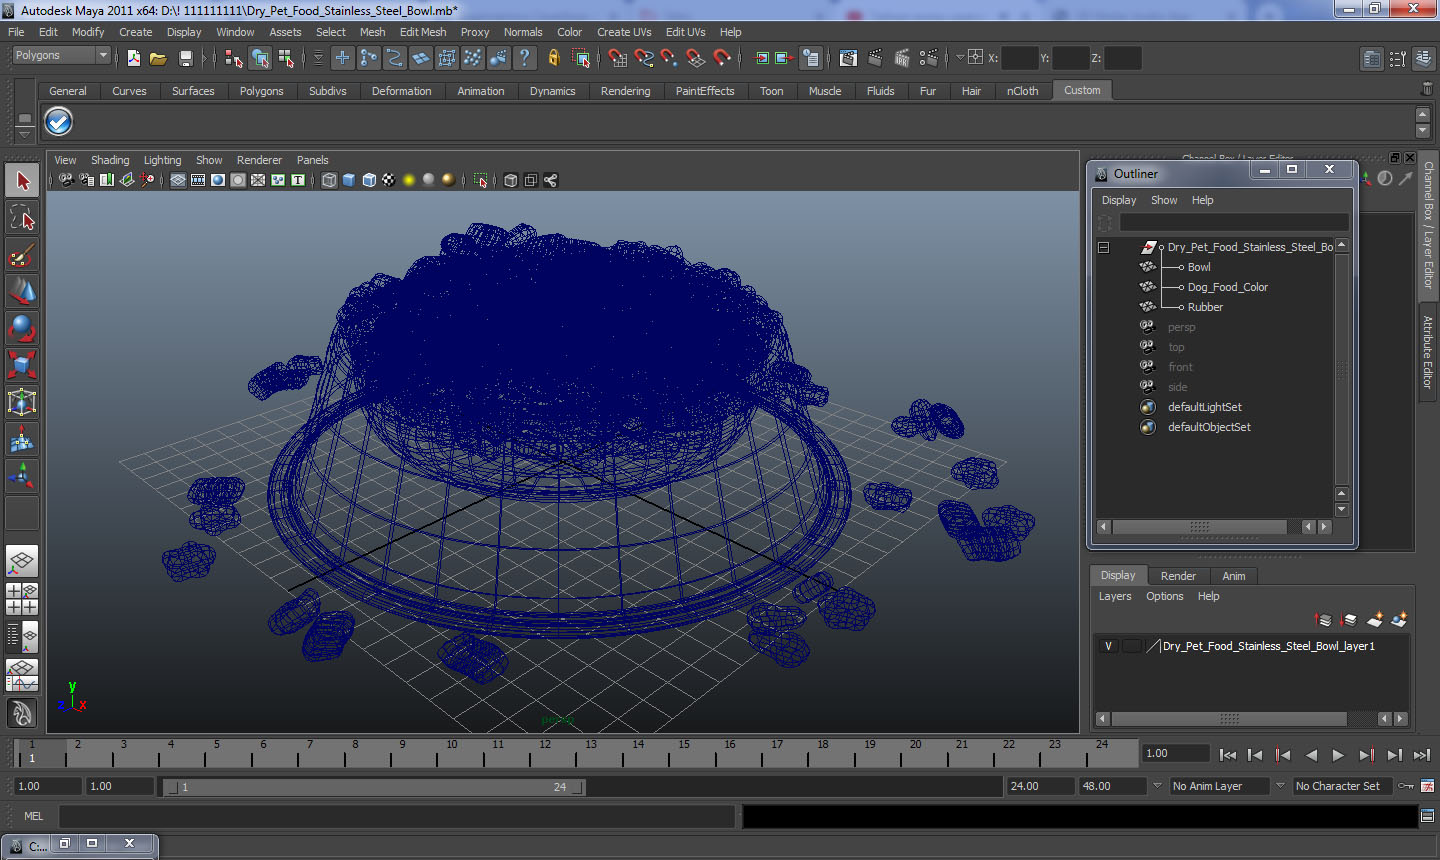The width and height of the screenshot is (1440, 860).
Task: Click the question mark help icon
Action: pyautogui.click(x=524, y=58)
